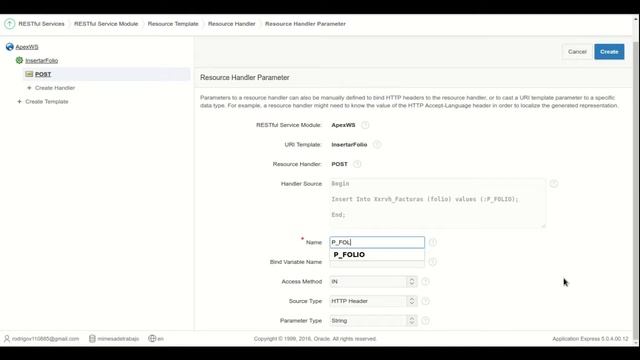Open the Source Type dropdown
The image size is (640, 360).
click(373, 301)
